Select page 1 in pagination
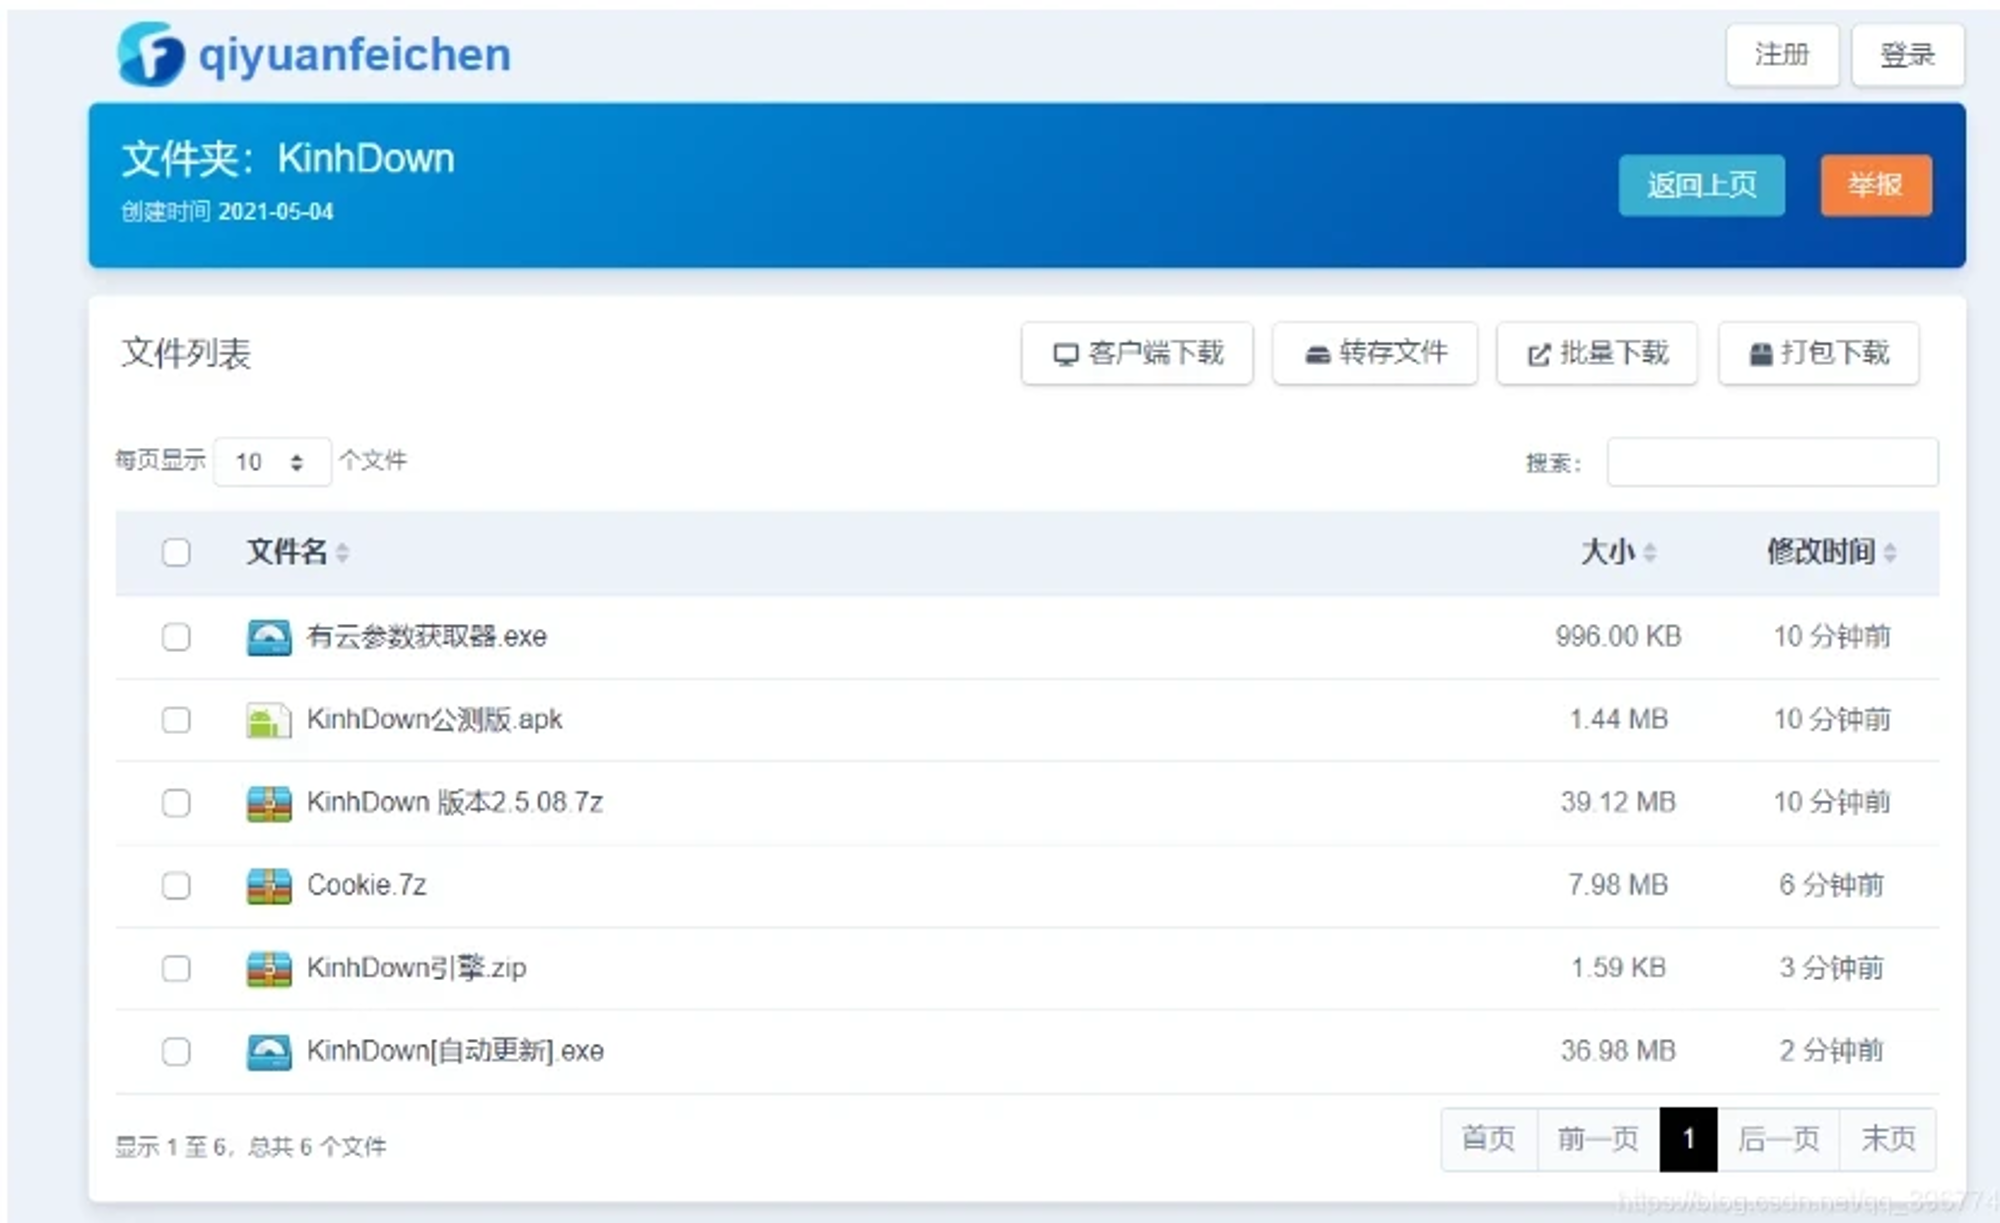 pos(1688,1139)
